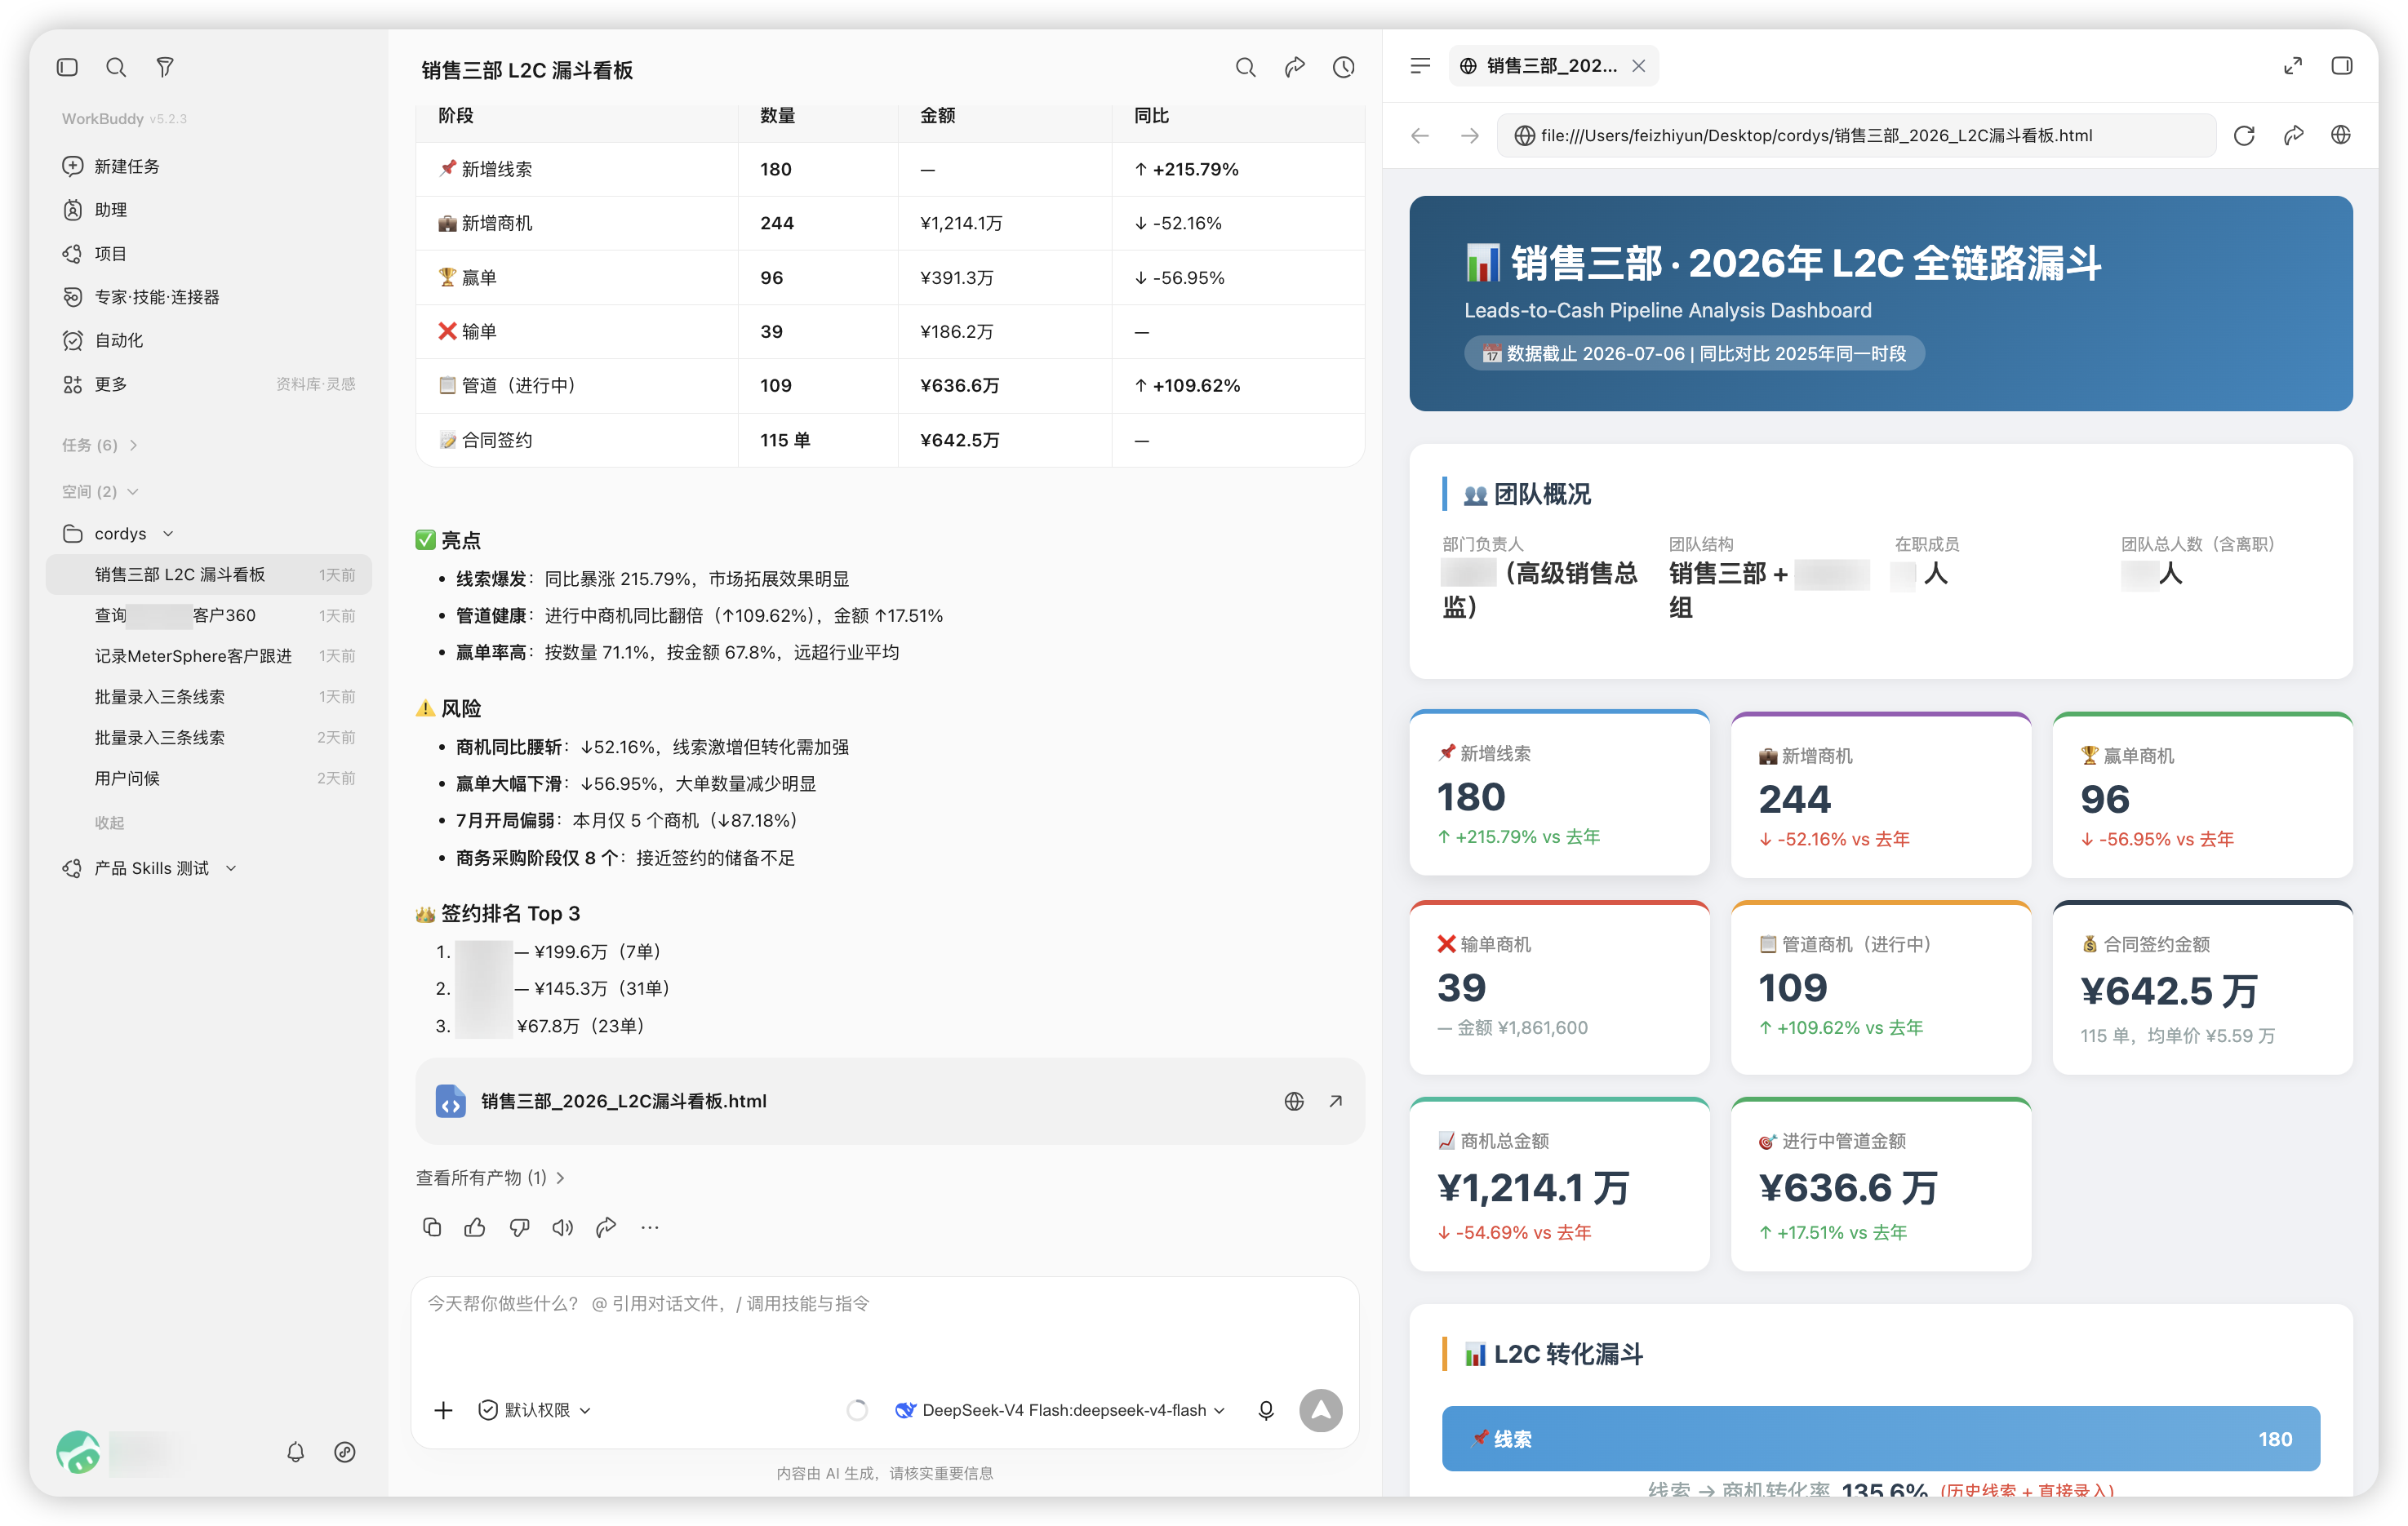The width and height of the screenshot is (2408, 1526).
Task: Open conversation history clock icon
Action: (1344, 67)
